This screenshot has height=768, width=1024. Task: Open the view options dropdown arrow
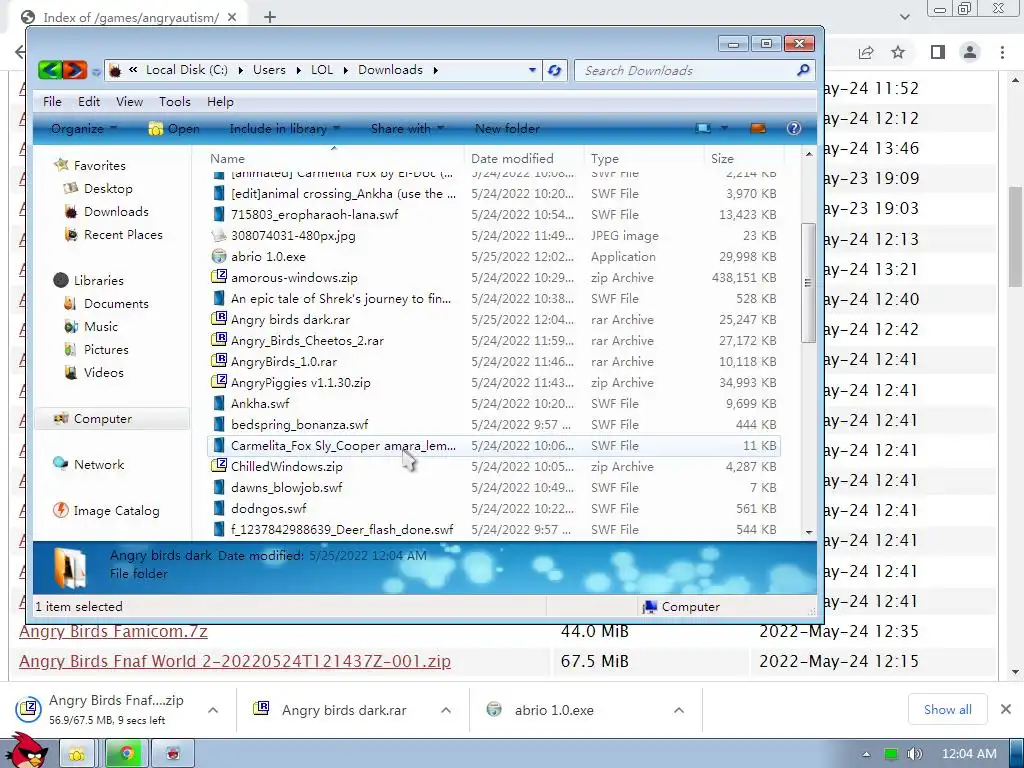click(x=724, y=129)
